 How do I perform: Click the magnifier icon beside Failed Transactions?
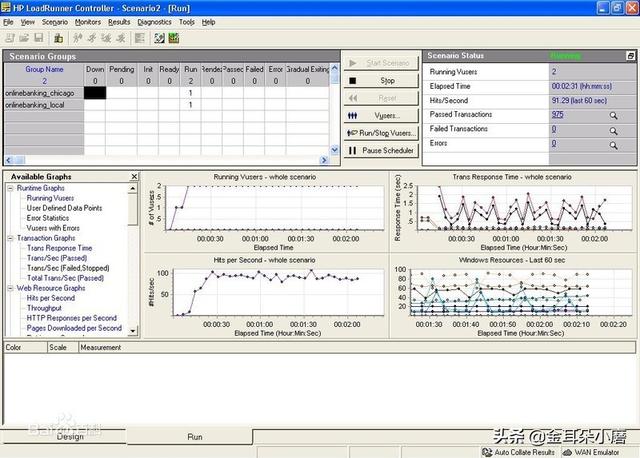click(x=614, y=130)
